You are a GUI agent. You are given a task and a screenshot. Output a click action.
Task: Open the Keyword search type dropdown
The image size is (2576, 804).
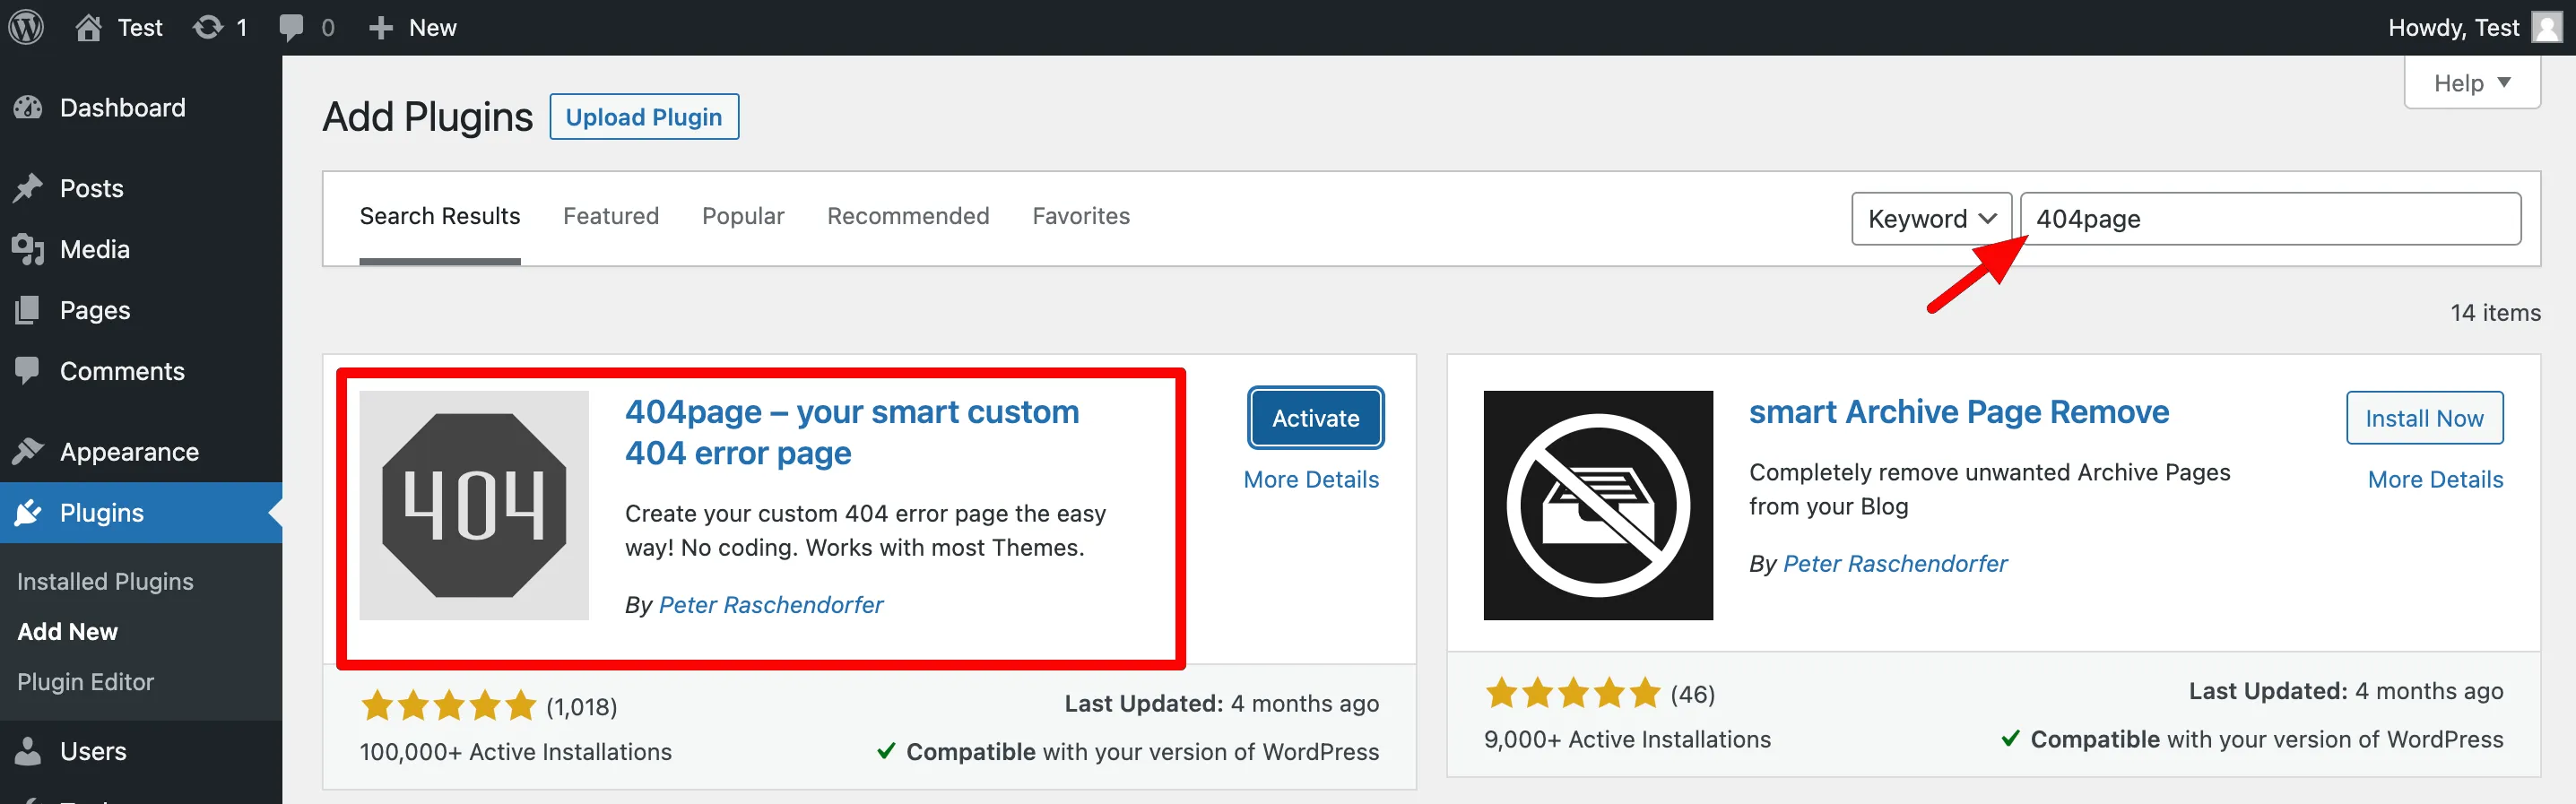coord(1931,219)
